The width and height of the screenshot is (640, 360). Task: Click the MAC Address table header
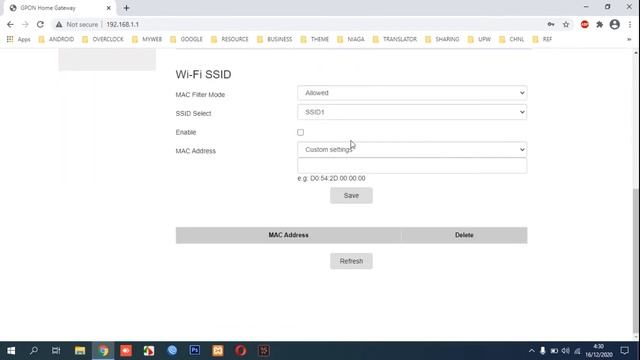289,235
